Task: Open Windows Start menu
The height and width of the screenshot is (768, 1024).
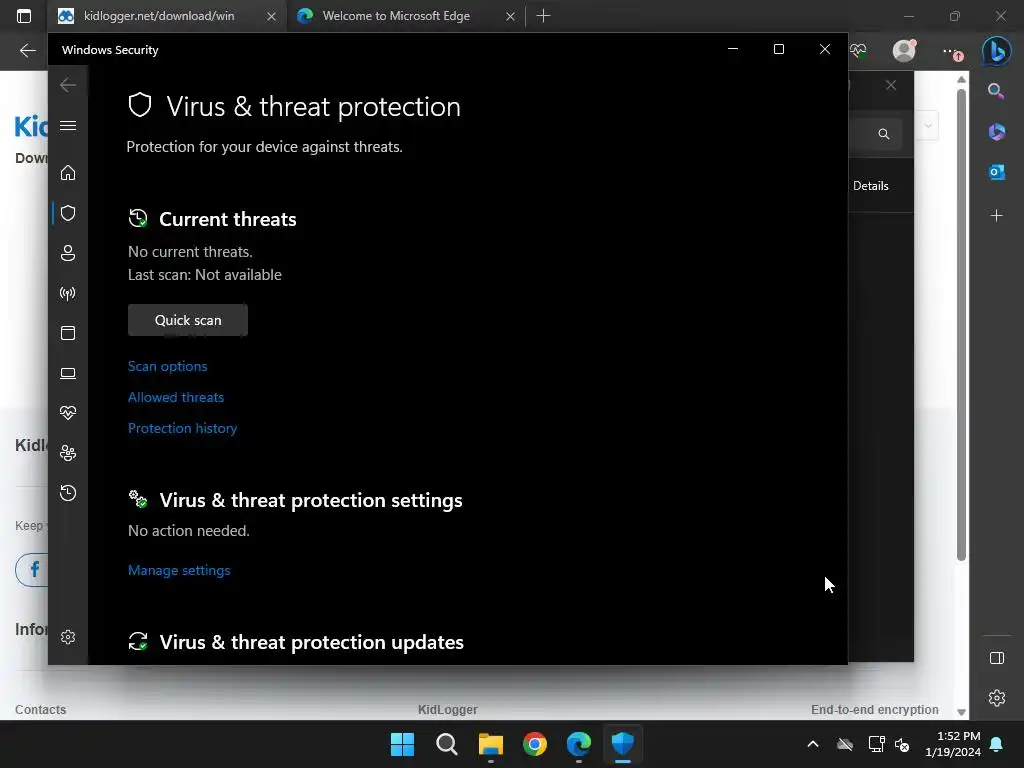Action: click(402, 744)
